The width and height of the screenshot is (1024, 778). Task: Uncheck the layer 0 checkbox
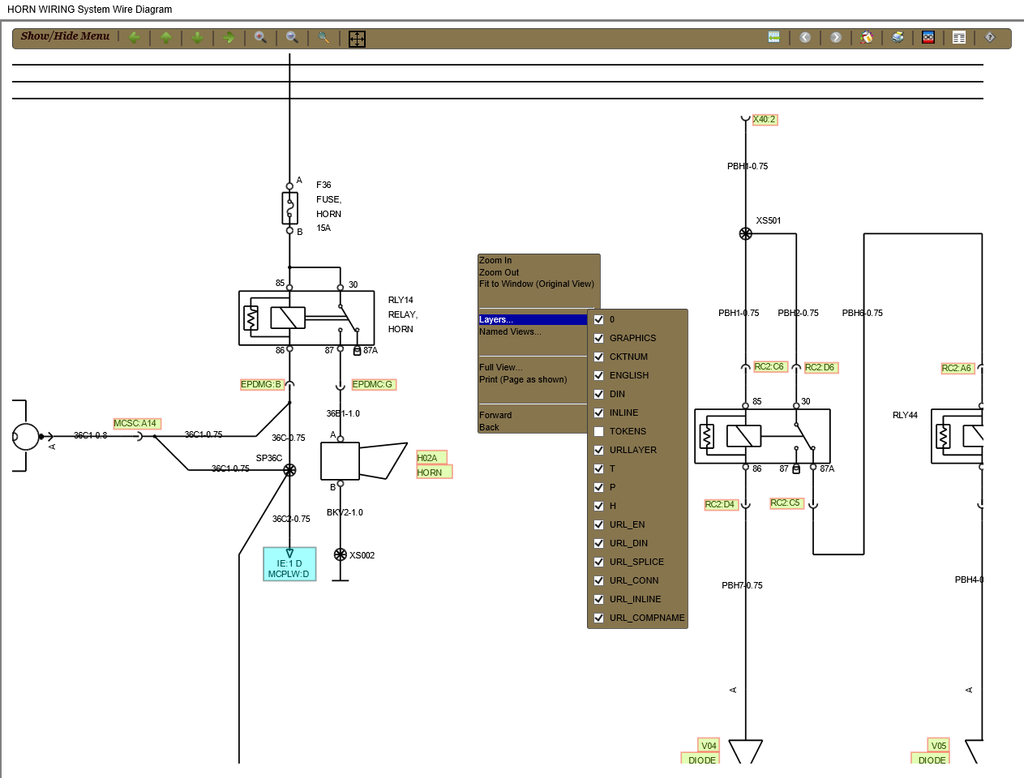(x=598, y=319)
